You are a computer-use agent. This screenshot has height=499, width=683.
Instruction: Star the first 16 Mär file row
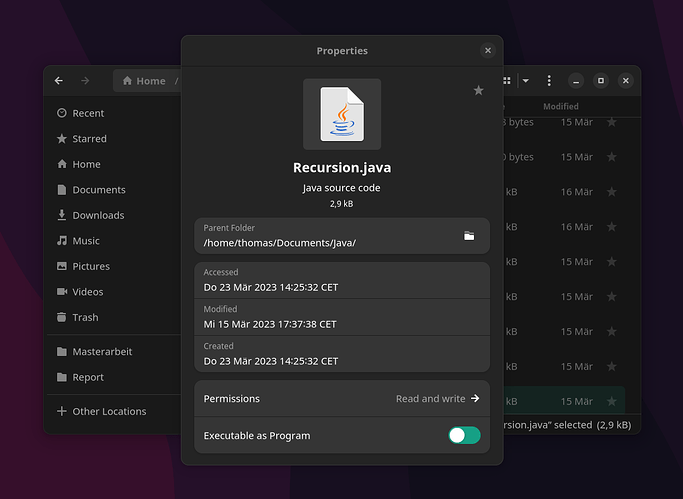612,192
